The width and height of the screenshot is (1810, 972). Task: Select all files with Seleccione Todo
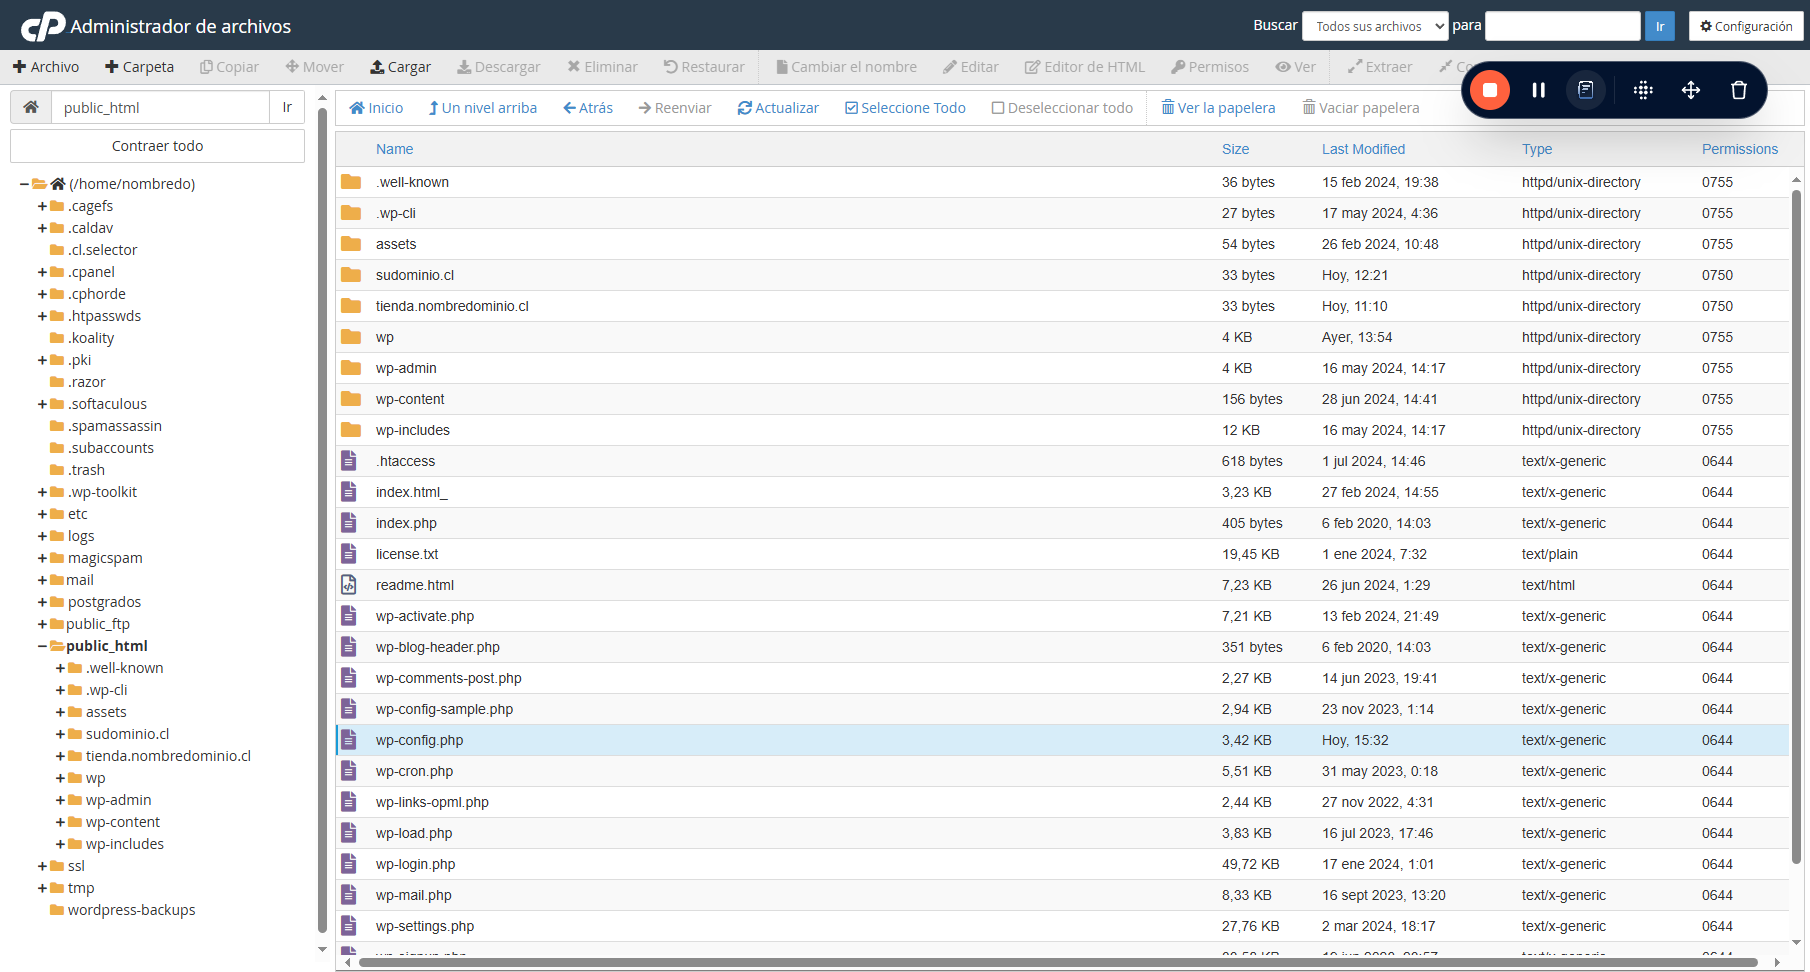(x=905, y=108)
